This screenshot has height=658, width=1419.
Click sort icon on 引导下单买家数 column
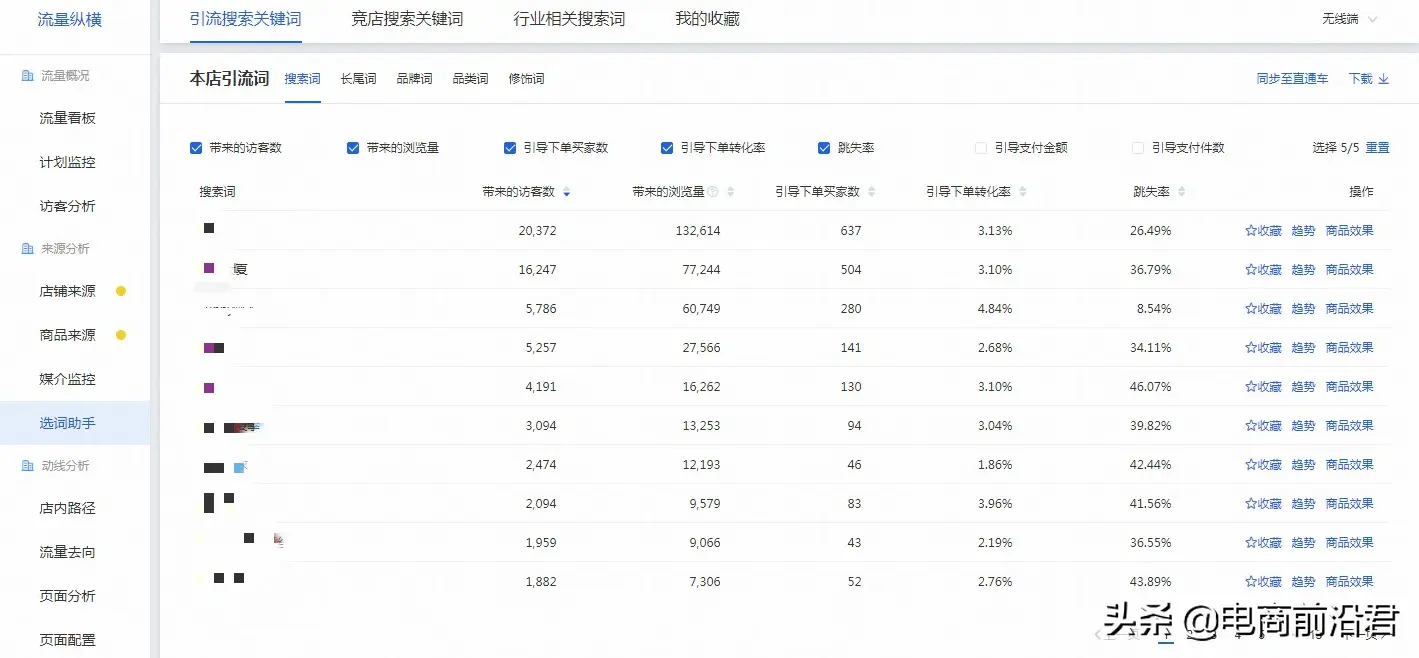pyautogui.click(x=871, y=192)
